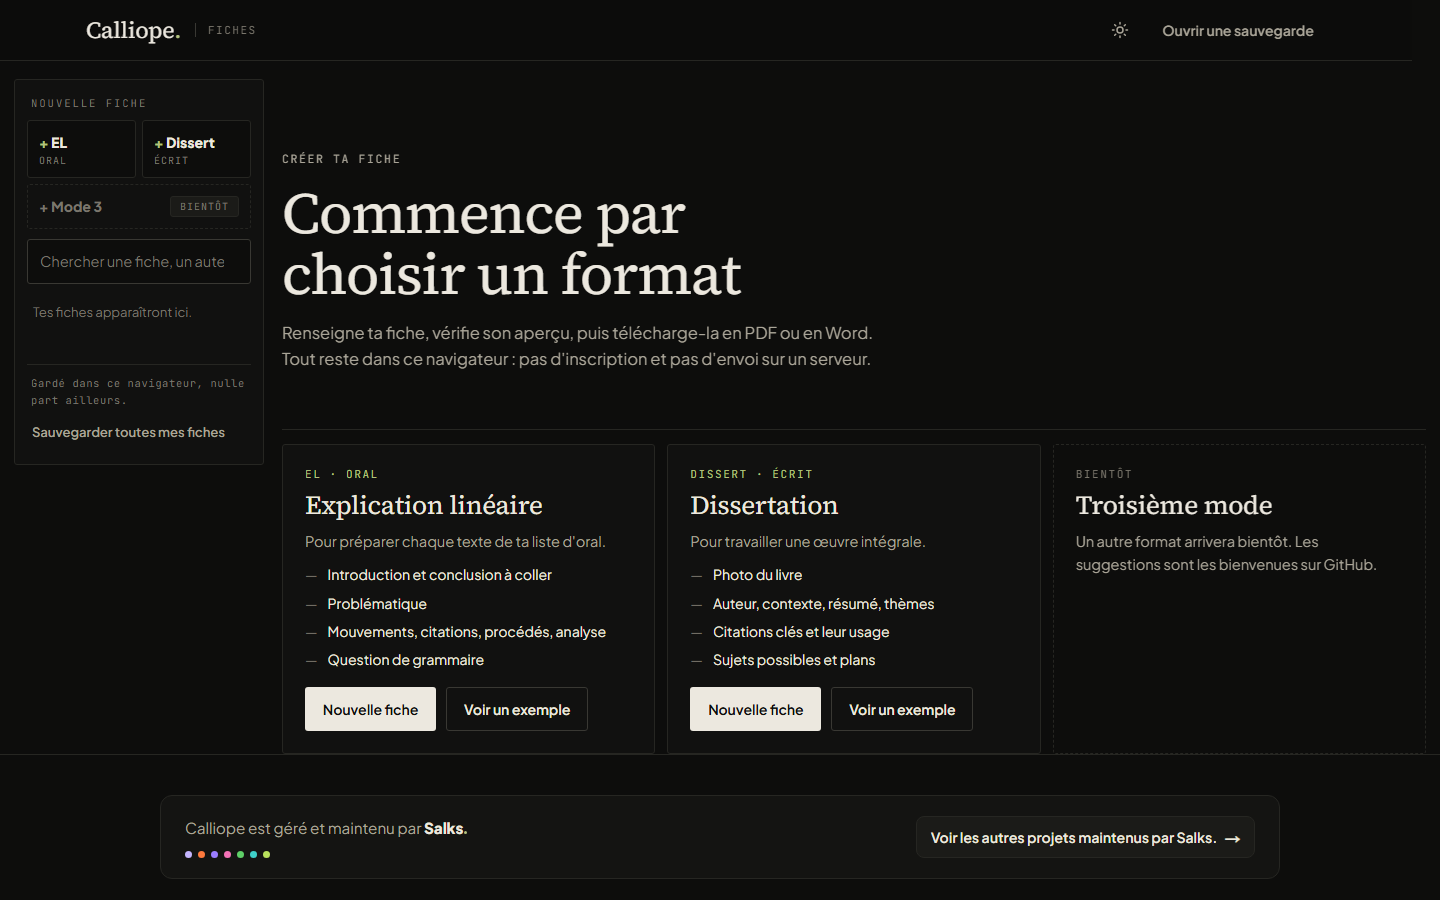View an example of a Dissertation

902,709
